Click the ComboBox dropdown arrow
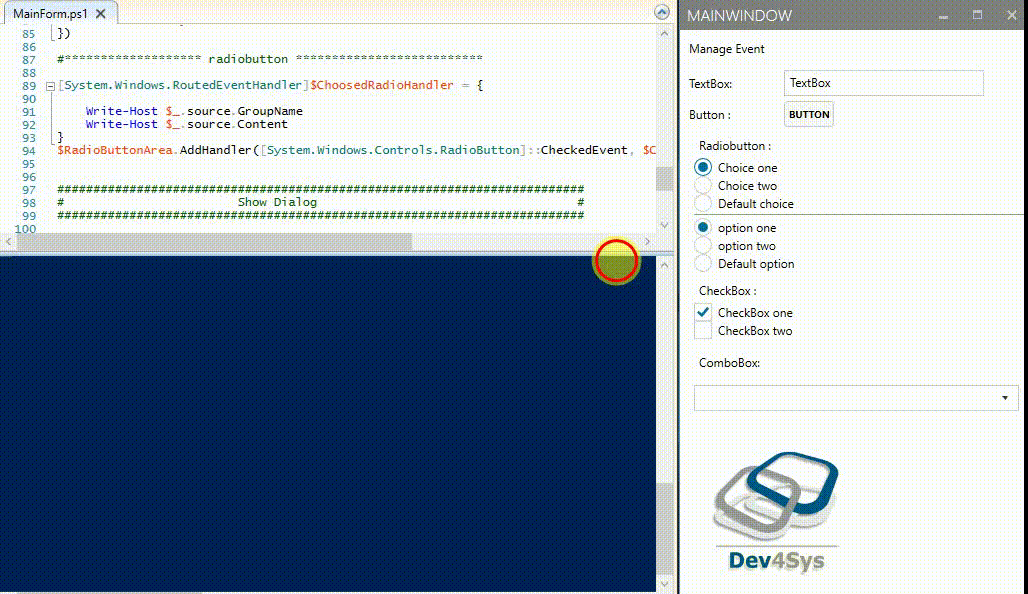The height and width of the screenshot is (594, 1028). [x=1007, y=397]
